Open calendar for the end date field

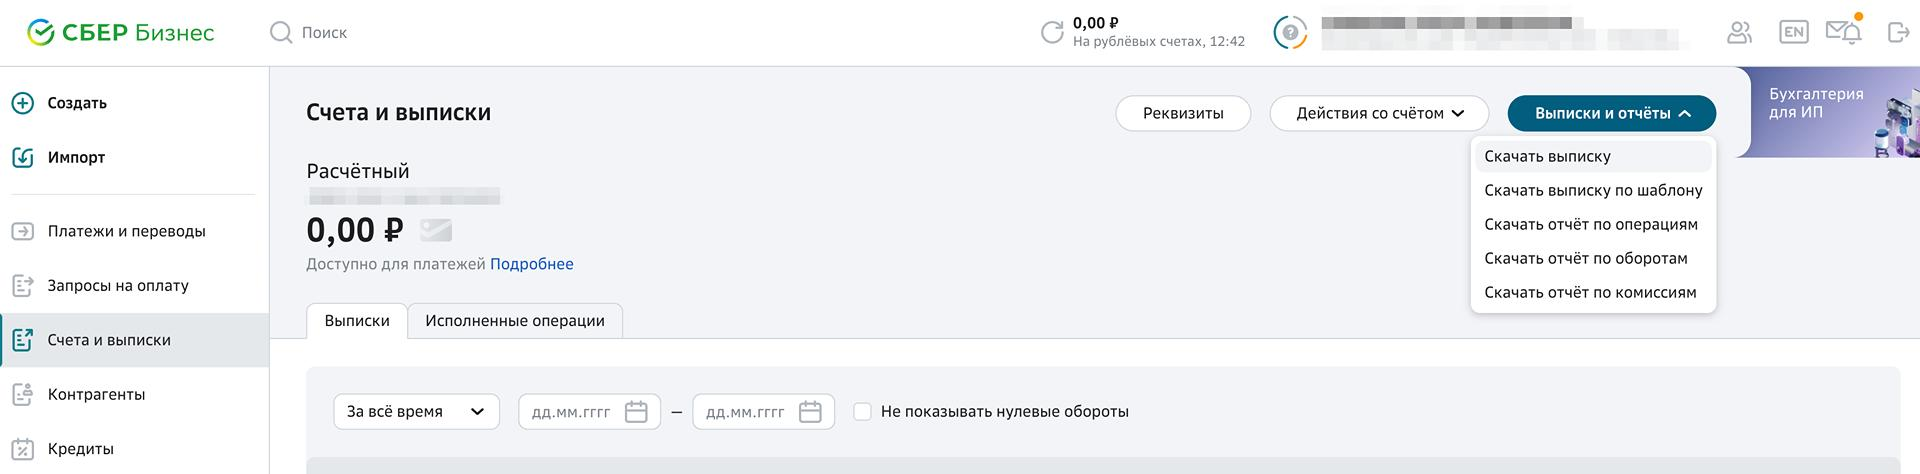tap(810, 412)
